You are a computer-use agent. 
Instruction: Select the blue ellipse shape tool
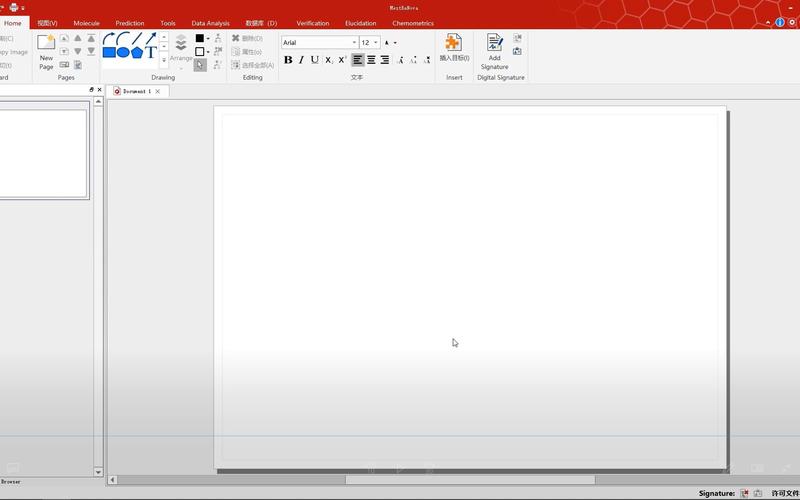pos(122,52)
